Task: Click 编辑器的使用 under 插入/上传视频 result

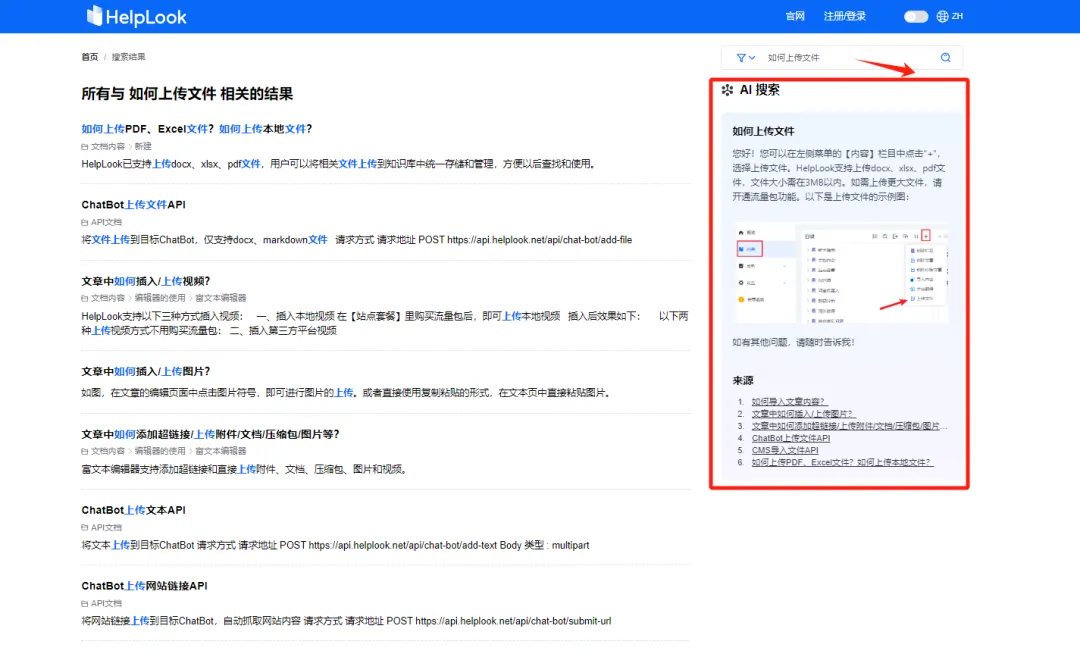Action: tap(160, 298)
